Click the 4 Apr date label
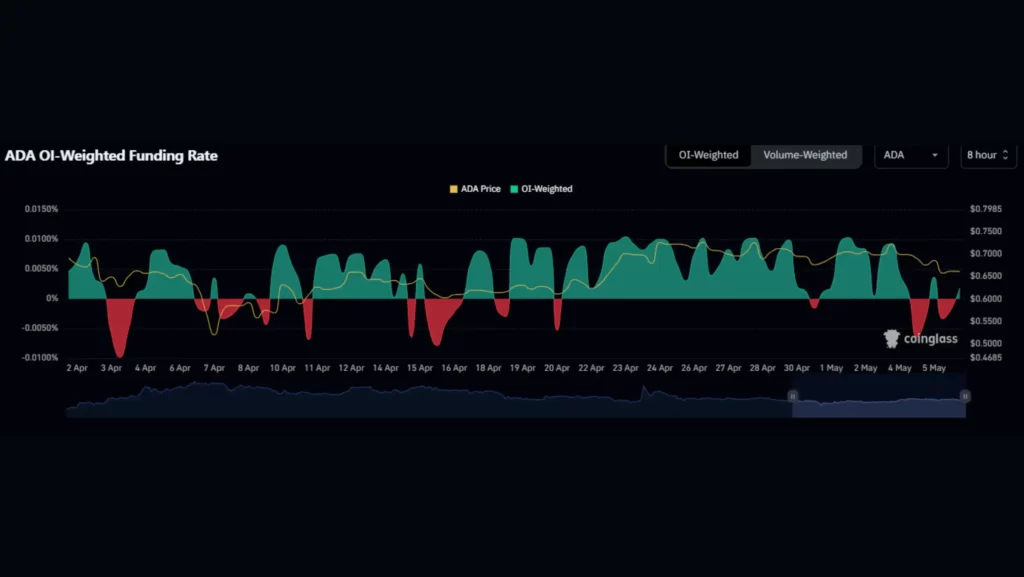 [x=145, y=368]
